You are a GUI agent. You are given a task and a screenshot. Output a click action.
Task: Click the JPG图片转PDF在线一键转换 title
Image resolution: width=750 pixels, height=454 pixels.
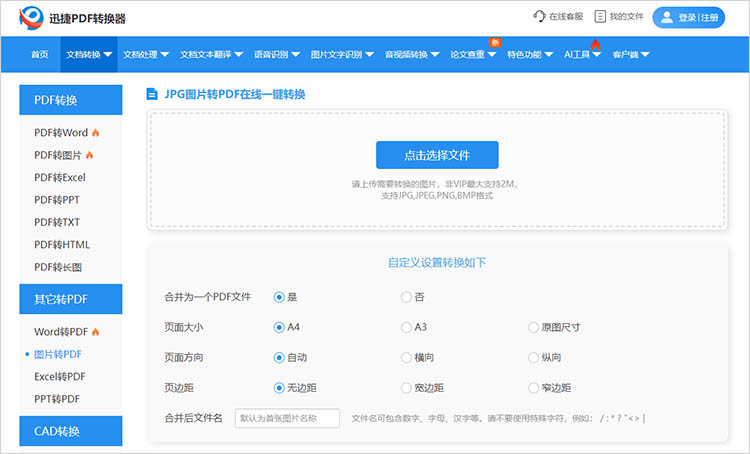pyautogui.click(x=235, y=94)
